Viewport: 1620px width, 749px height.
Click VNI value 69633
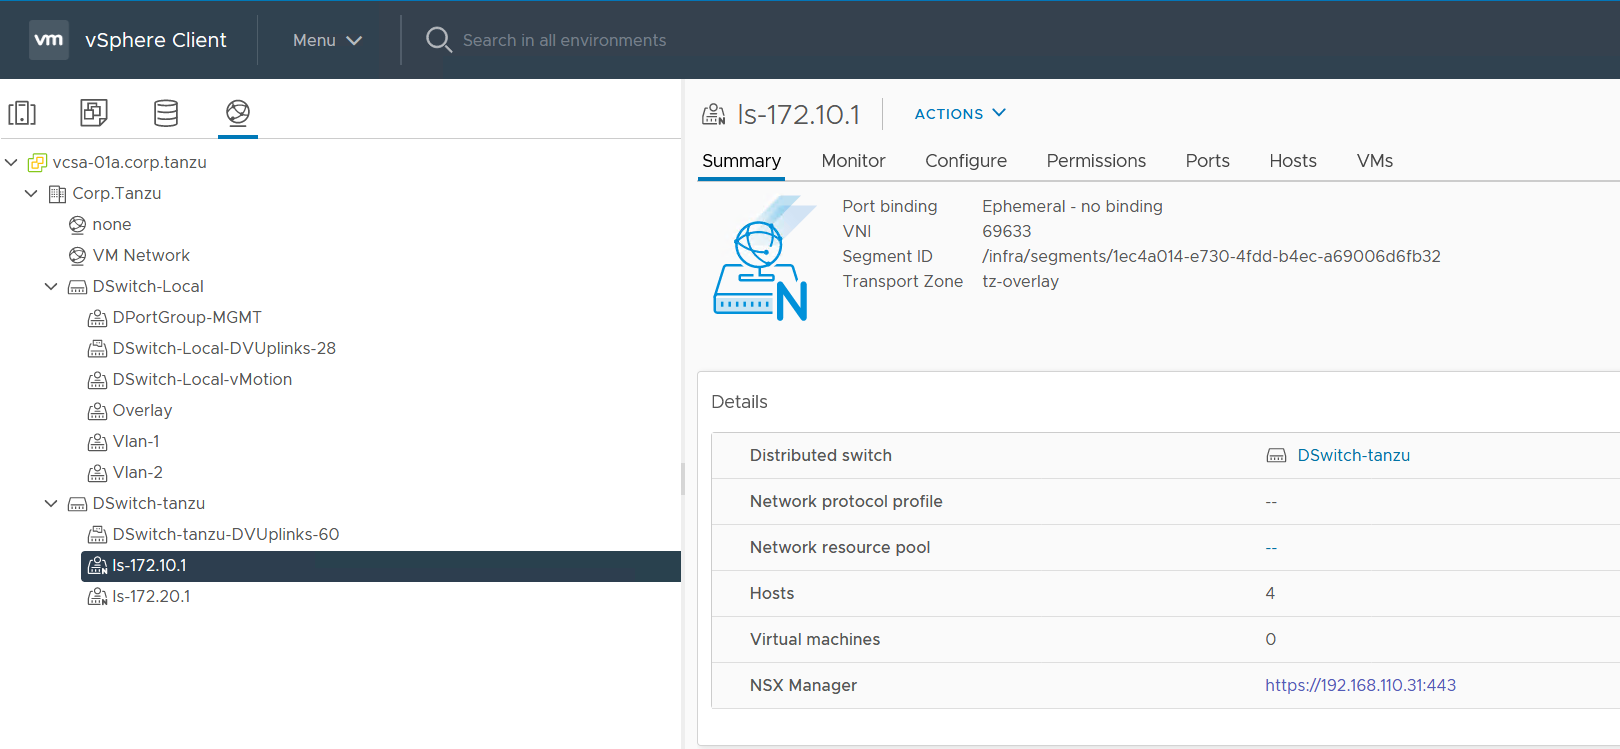[1006, 231]
